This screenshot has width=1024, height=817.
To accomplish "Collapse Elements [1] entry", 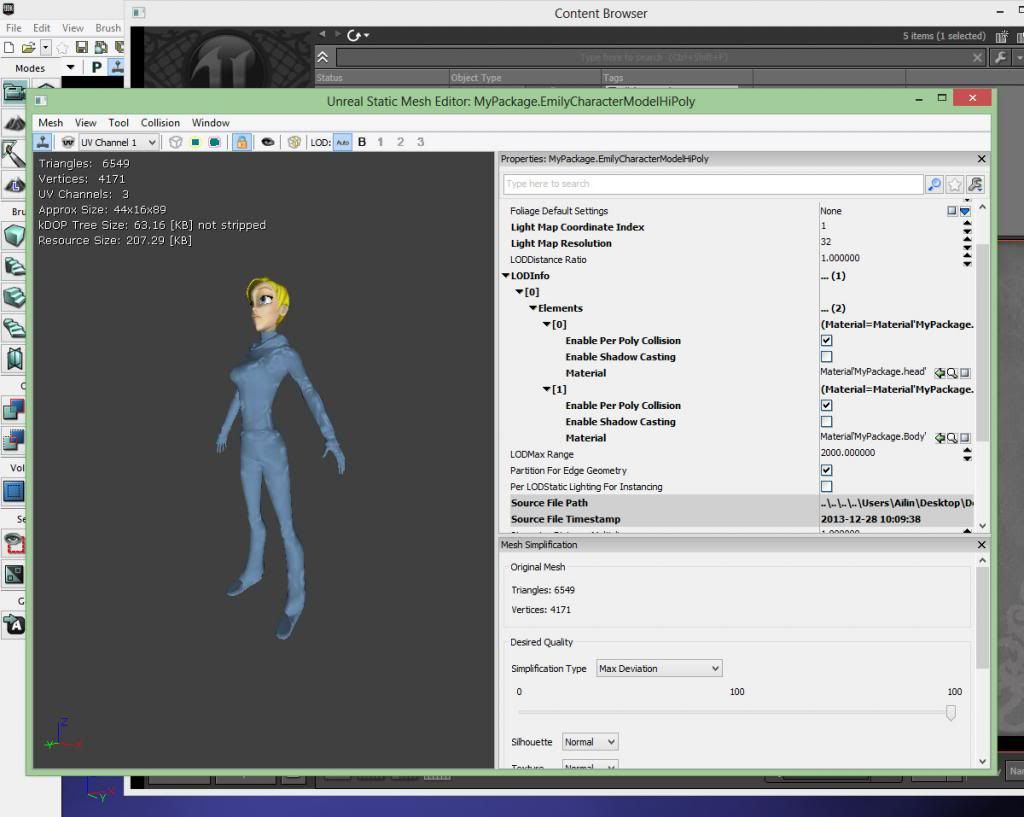I will click(x=547, y=389).
